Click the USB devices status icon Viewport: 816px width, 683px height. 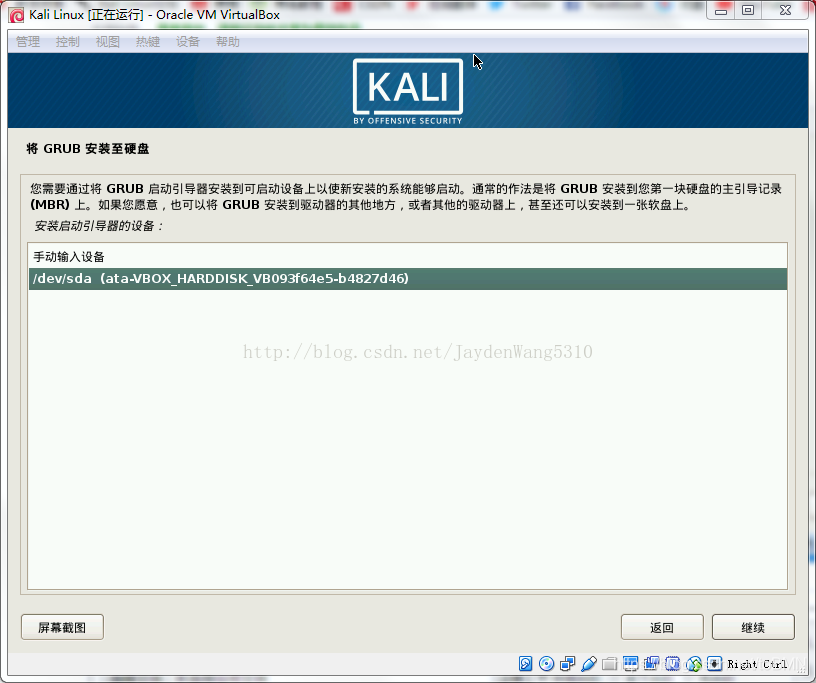589,664
